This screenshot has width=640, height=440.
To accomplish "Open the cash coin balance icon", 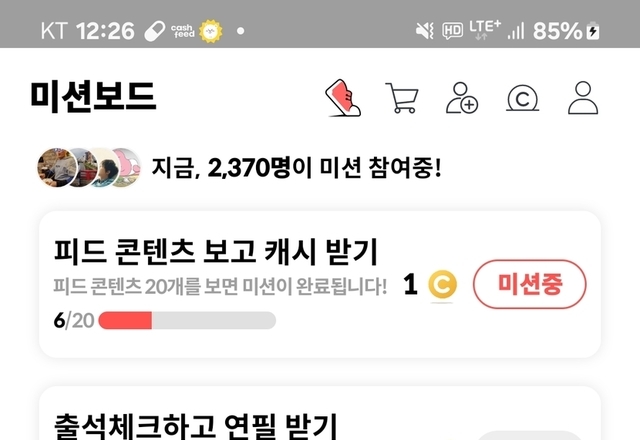I will 522,98.
